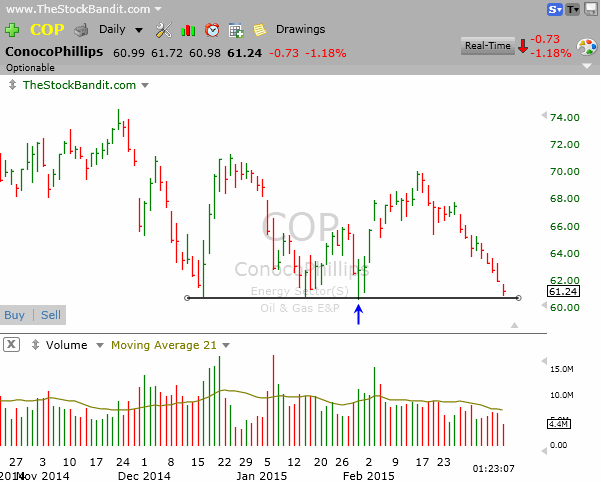Click the 74.00 price axis label

565,117
